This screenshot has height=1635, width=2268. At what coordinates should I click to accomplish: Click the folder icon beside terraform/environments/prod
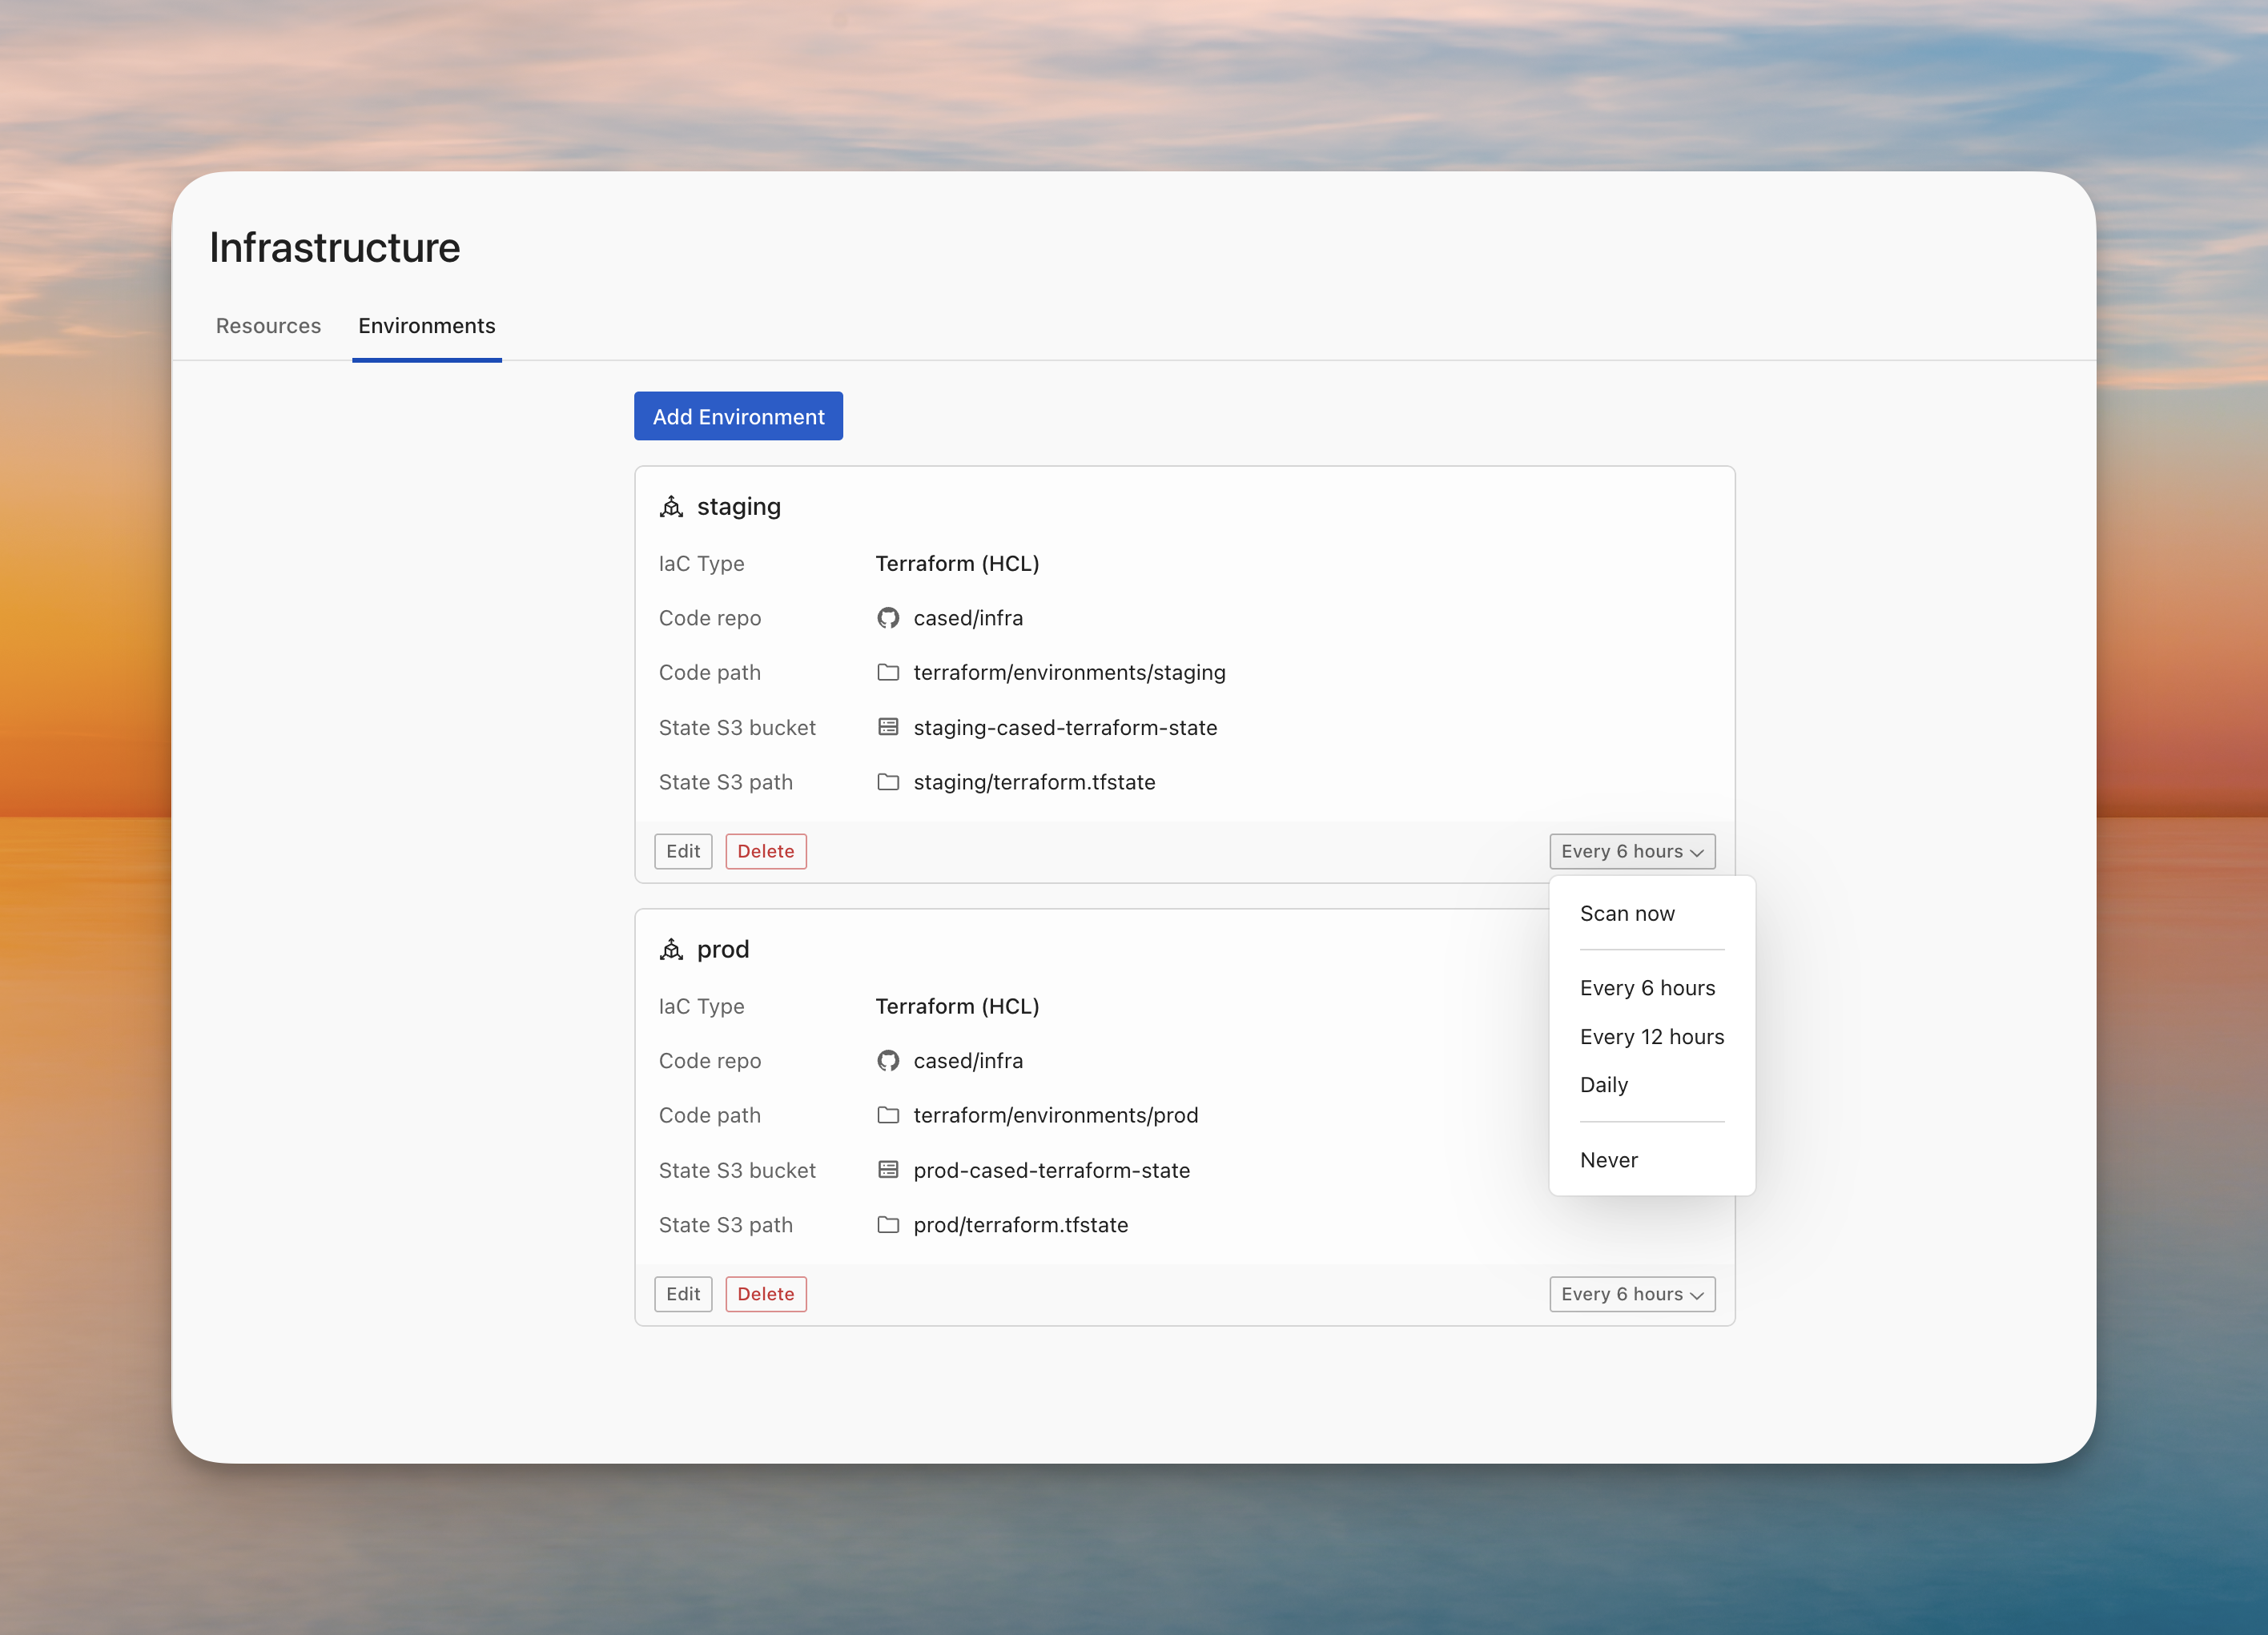(888, 1115)
